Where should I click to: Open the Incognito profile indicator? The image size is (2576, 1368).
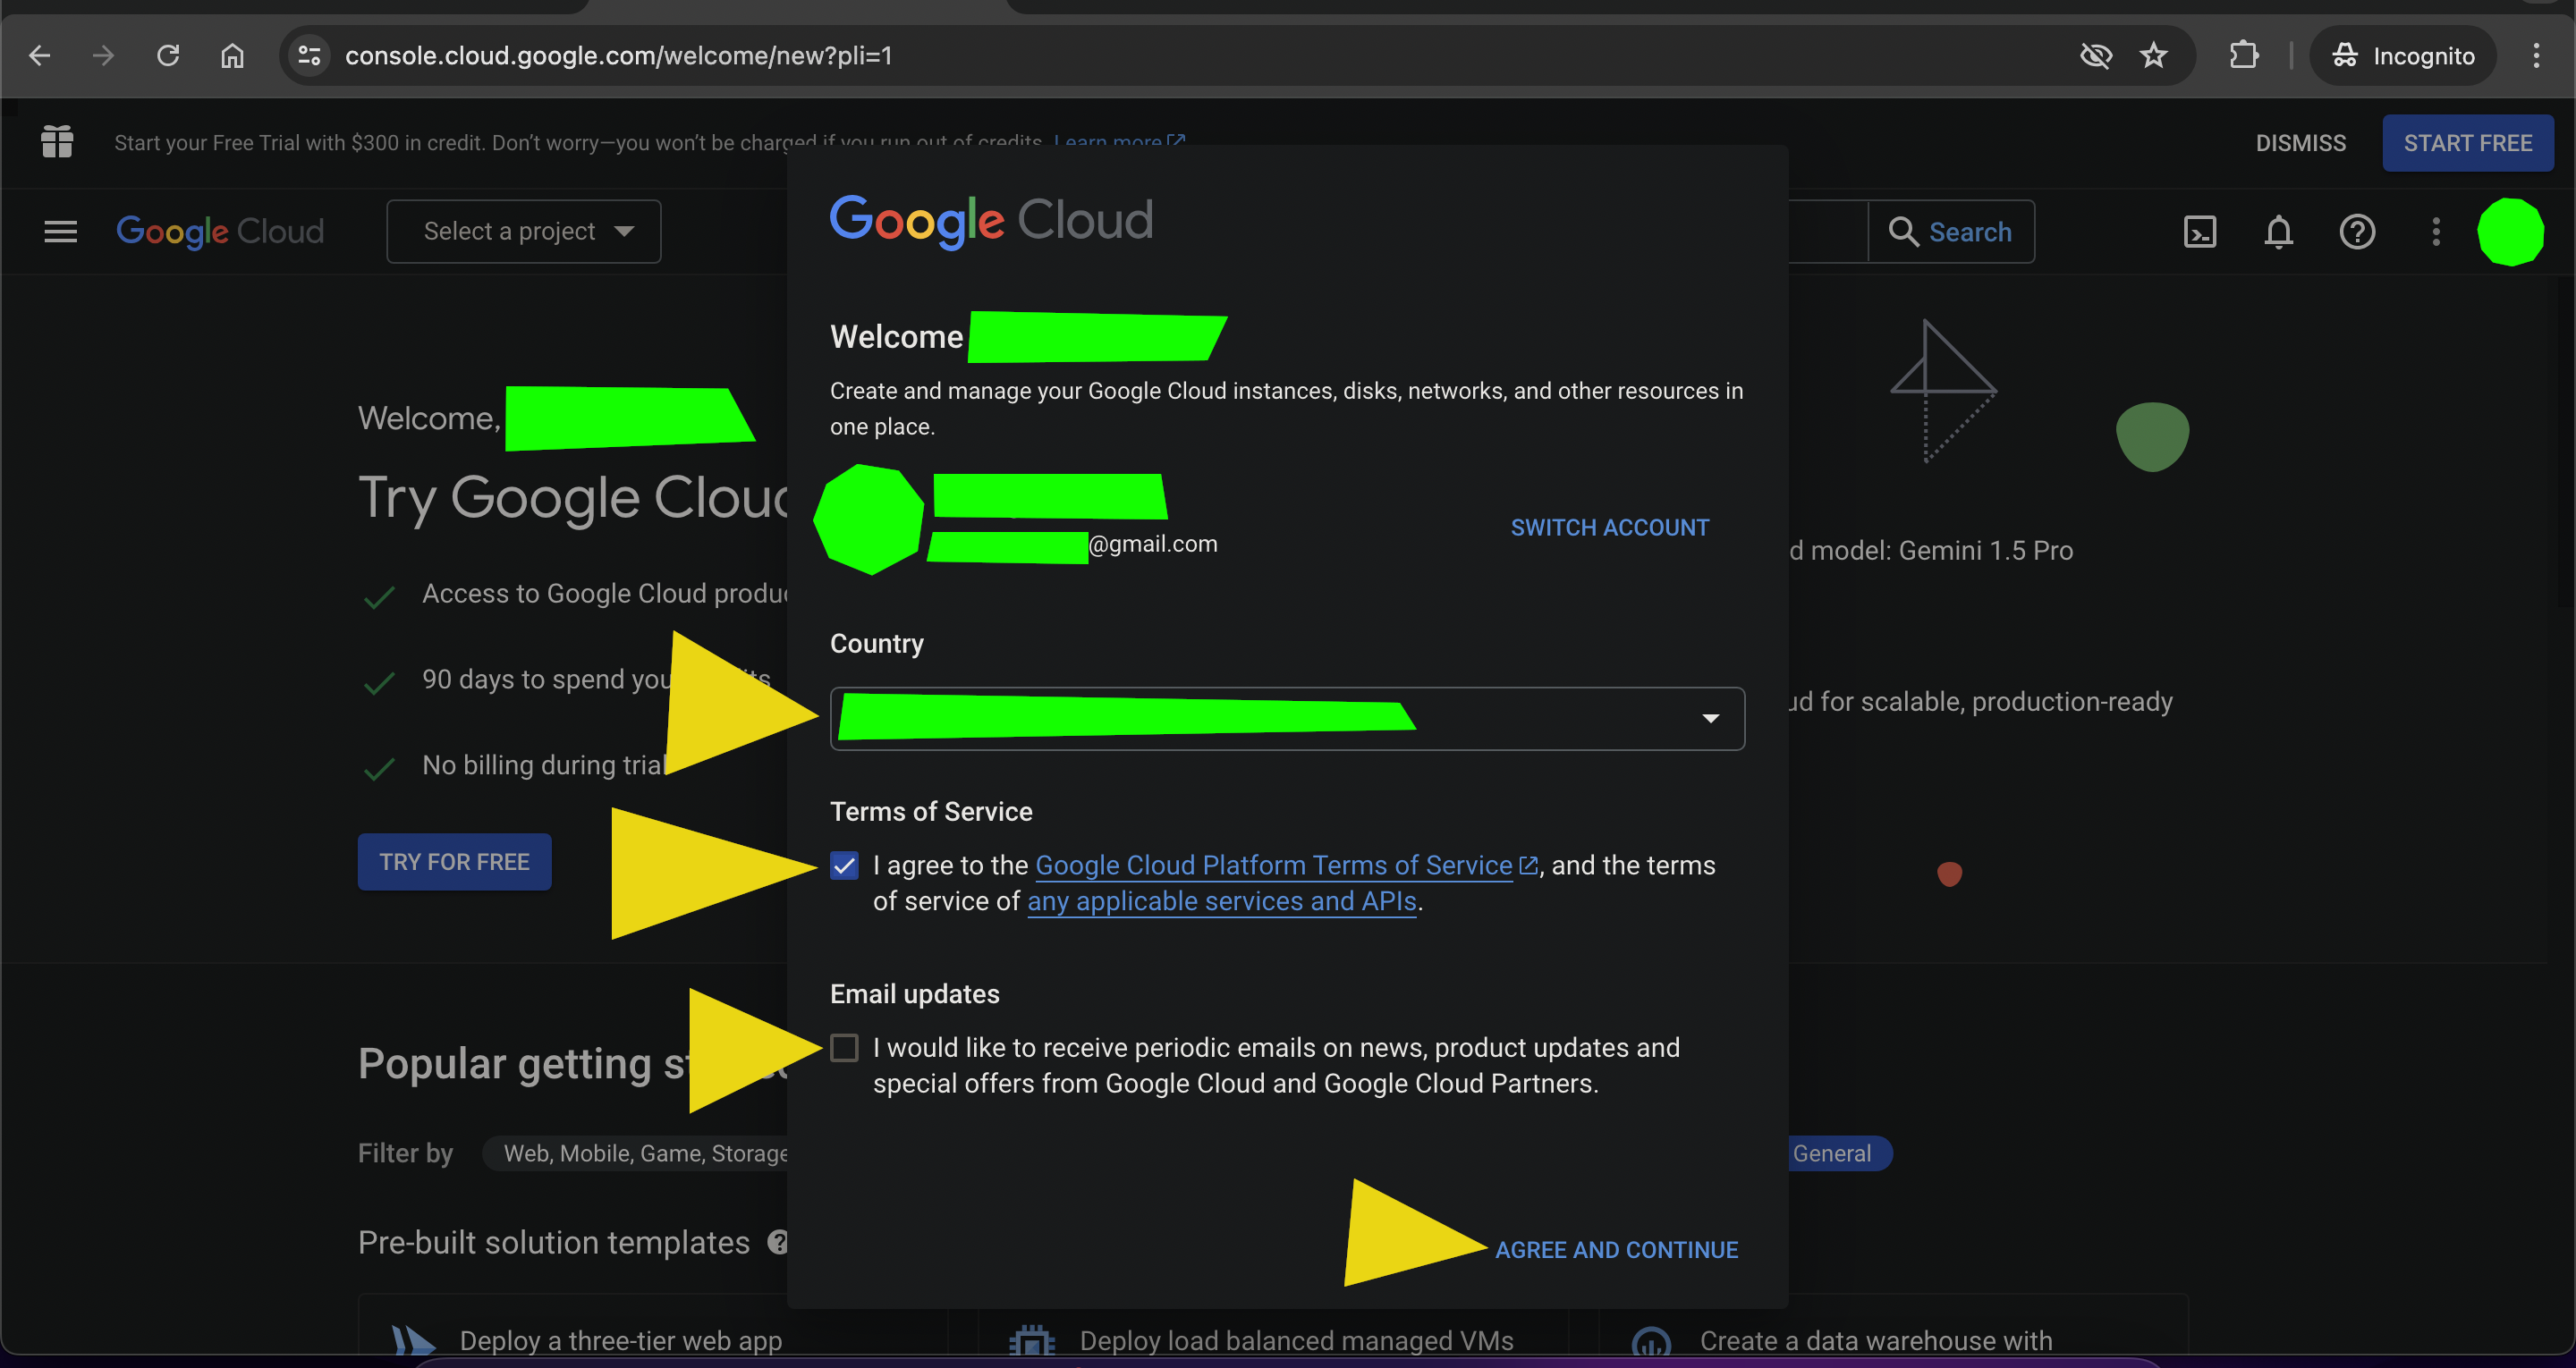tap(2403, 56)
